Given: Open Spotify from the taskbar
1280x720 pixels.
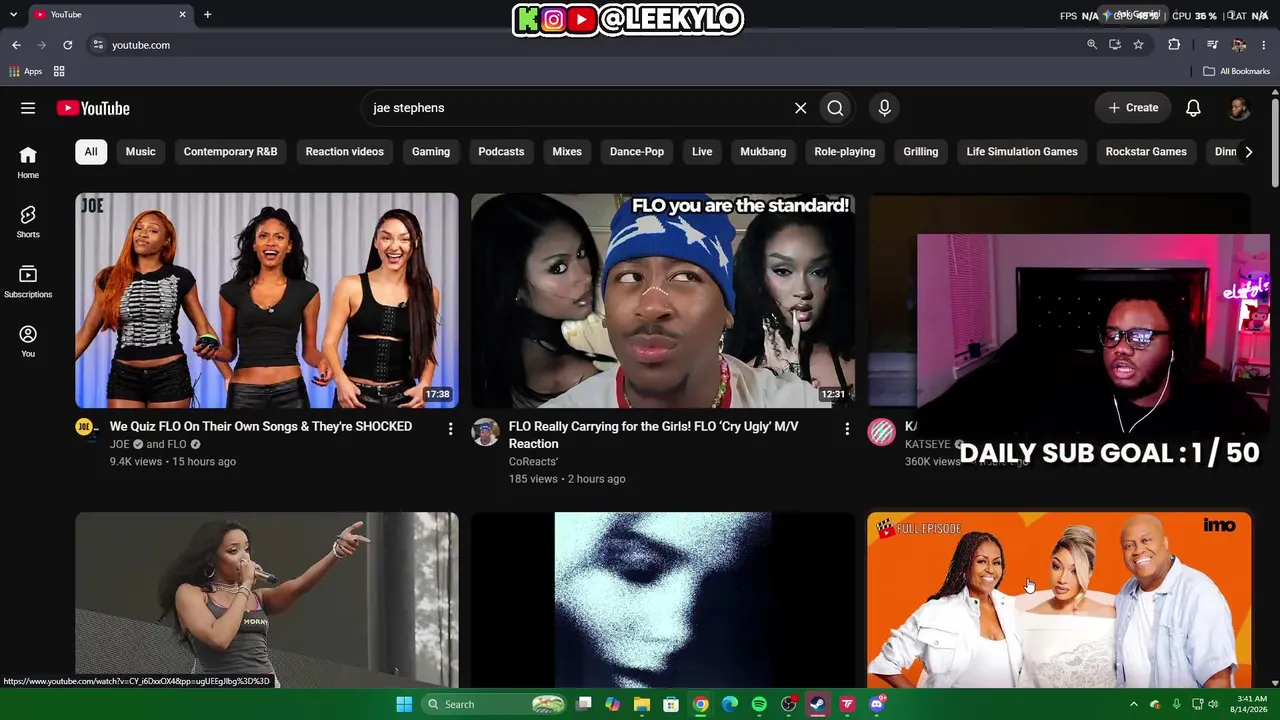Looking at the screenshot, I should point(759,704).
